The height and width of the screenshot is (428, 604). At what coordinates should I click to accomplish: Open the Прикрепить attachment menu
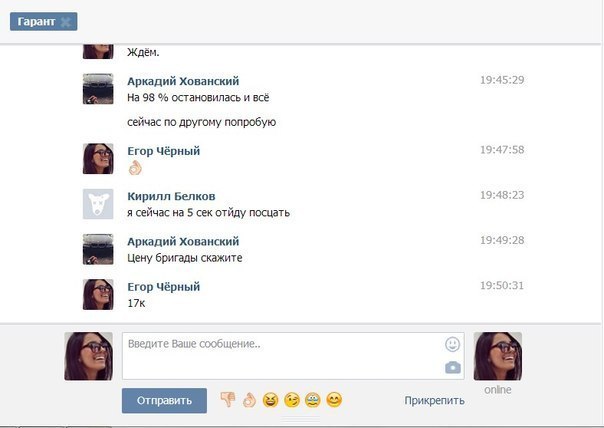434,401
